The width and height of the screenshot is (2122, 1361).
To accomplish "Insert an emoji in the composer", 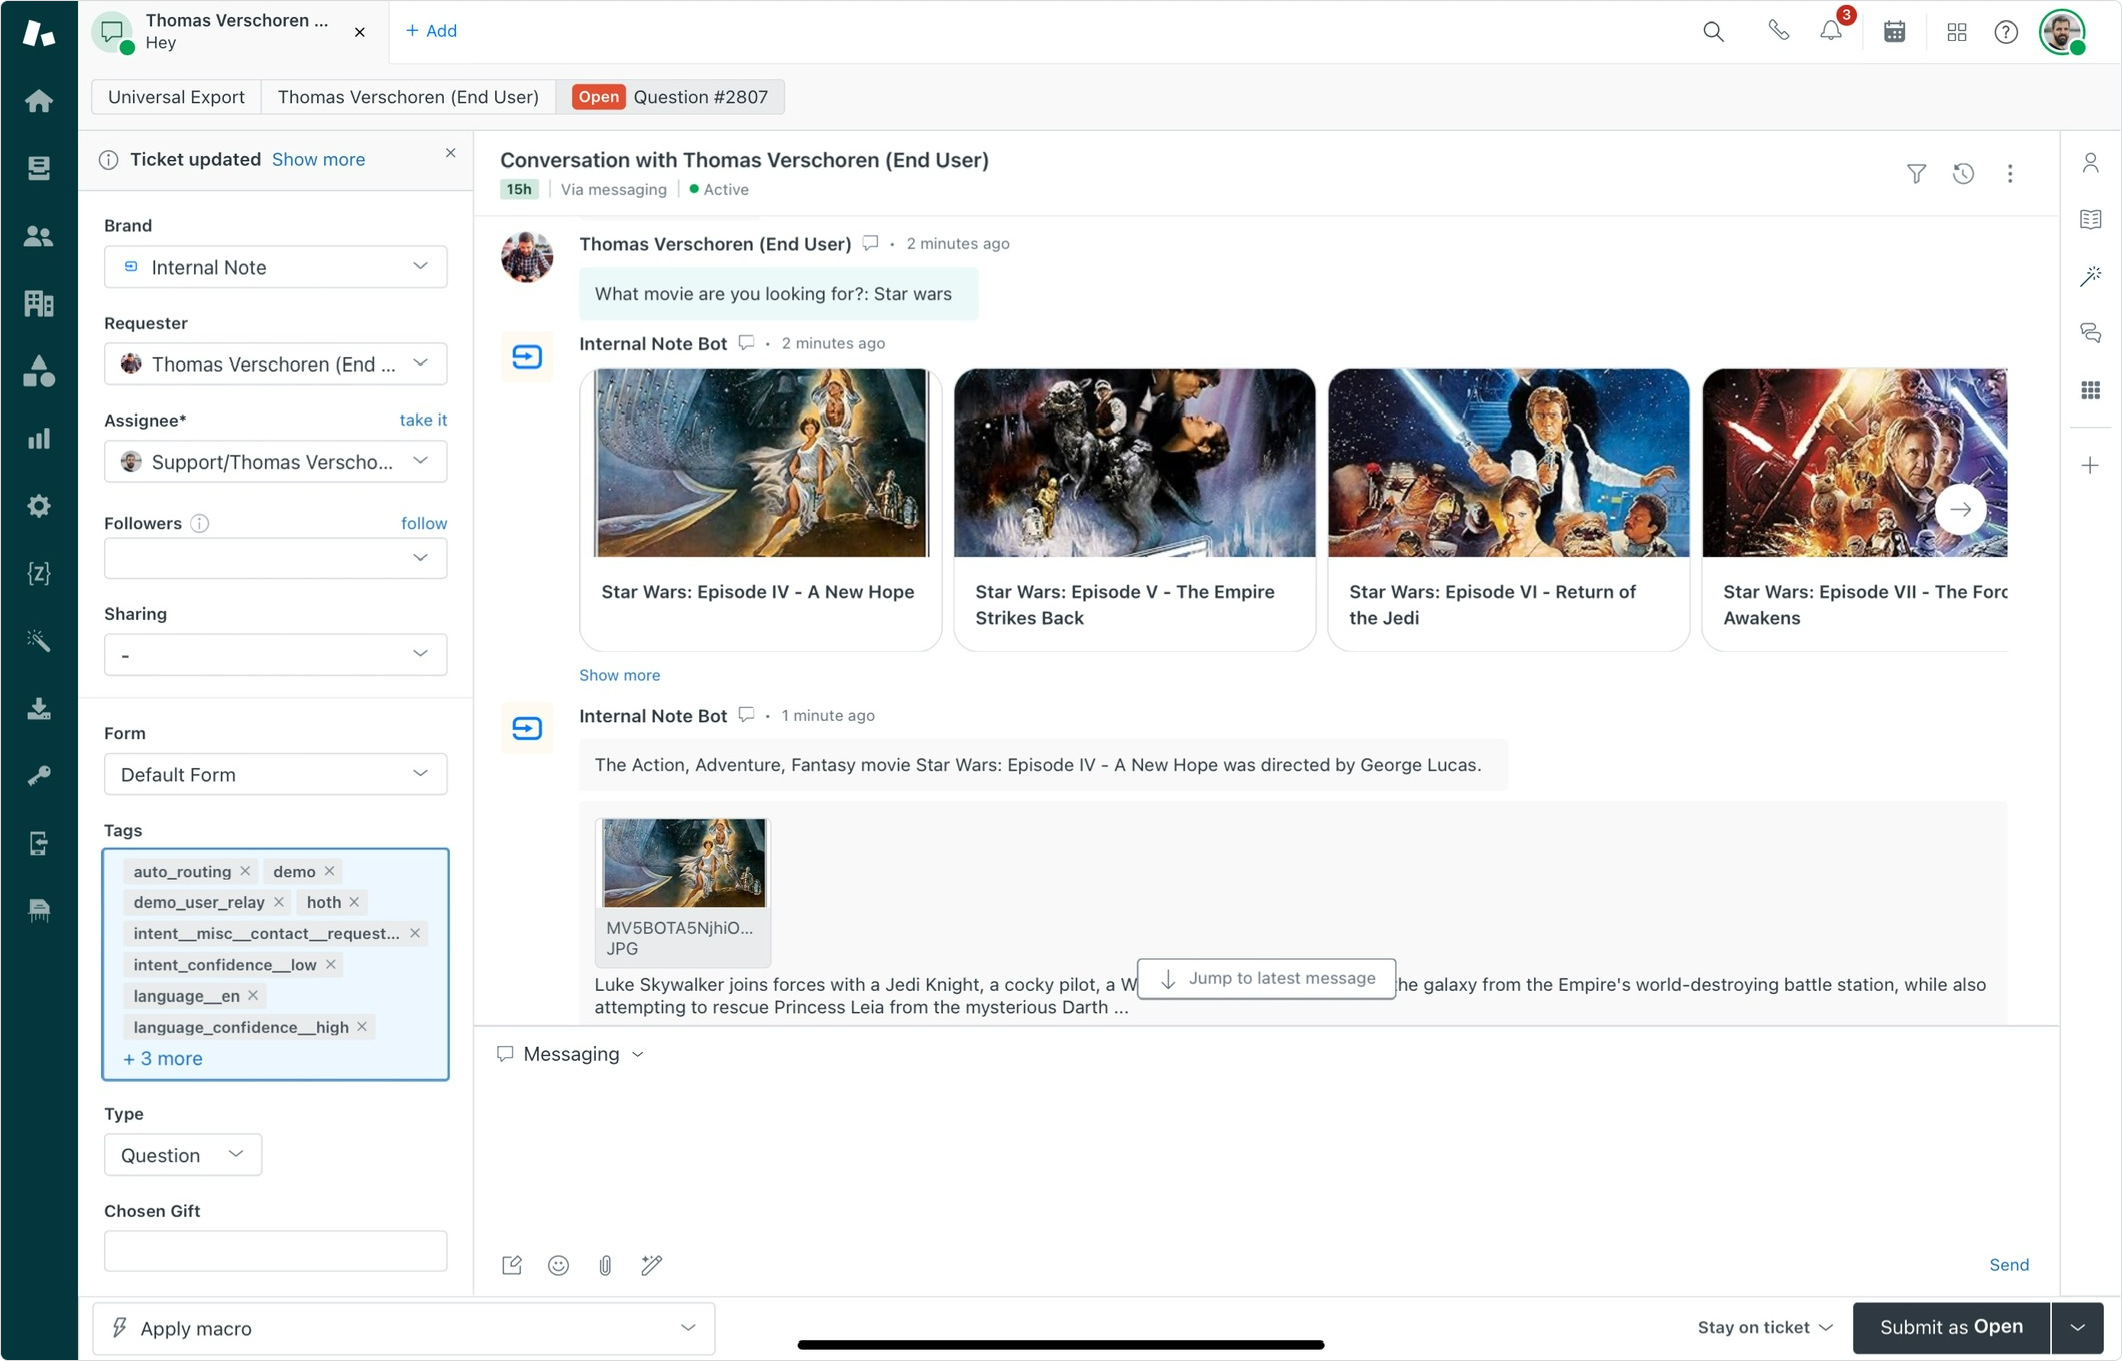I will [x=558, y=1265].
